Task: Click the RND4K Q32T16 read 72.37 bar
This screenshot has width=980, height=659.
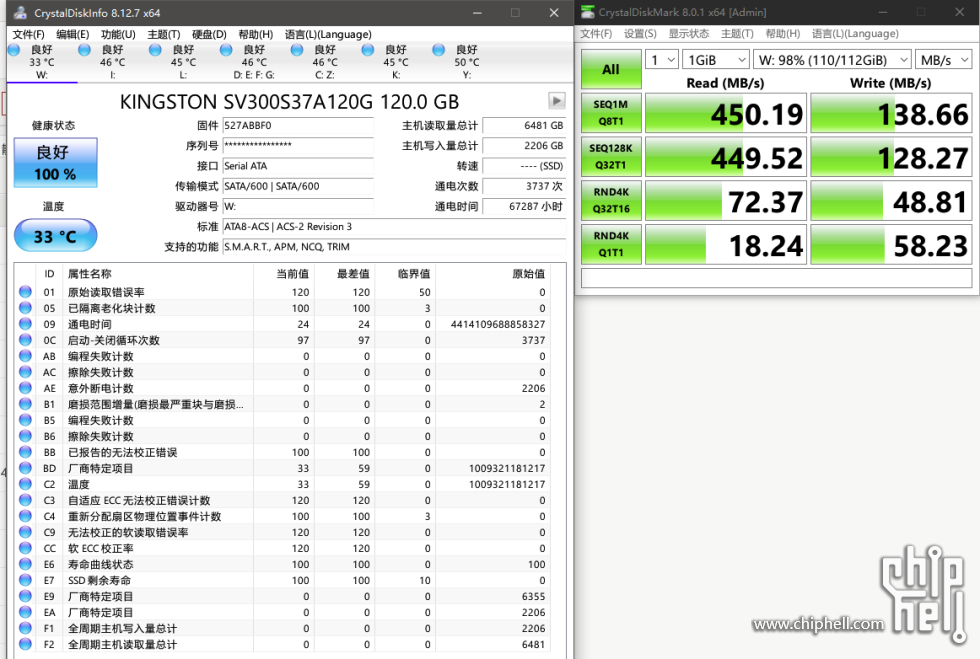Action: pyautogui.click(x=726, y=201)
